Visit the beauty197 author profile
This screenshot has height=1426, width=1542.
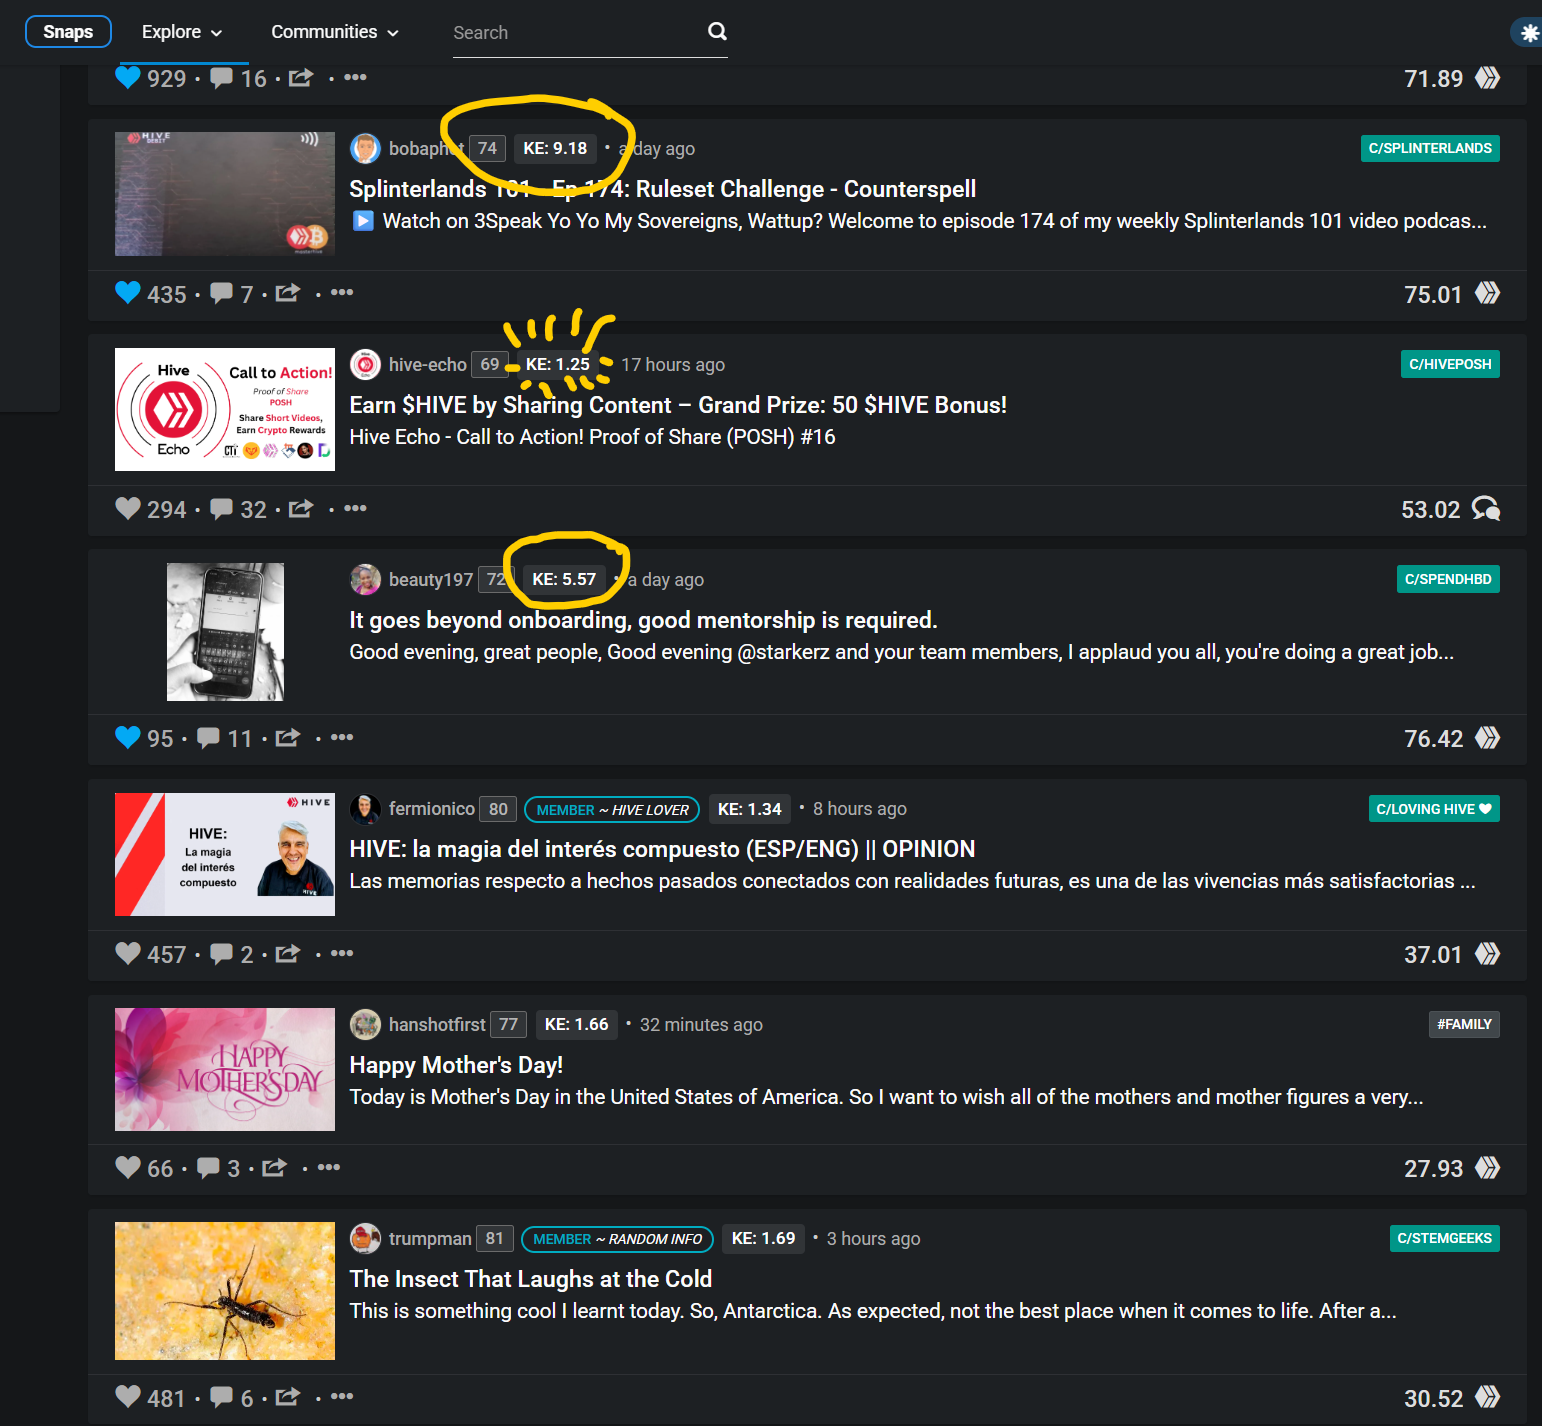coord(430,580)
